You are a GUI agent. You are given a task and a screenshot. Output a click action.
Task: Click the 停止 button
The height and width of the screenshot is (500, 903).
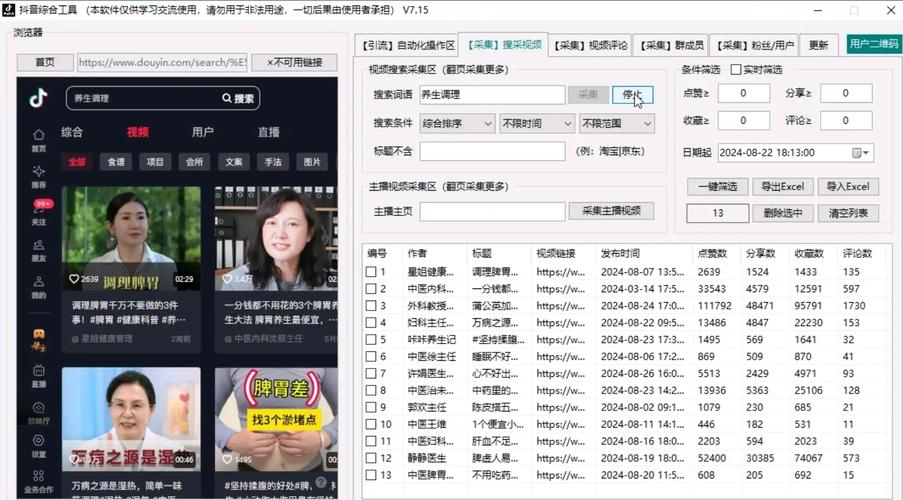(632, 94)
